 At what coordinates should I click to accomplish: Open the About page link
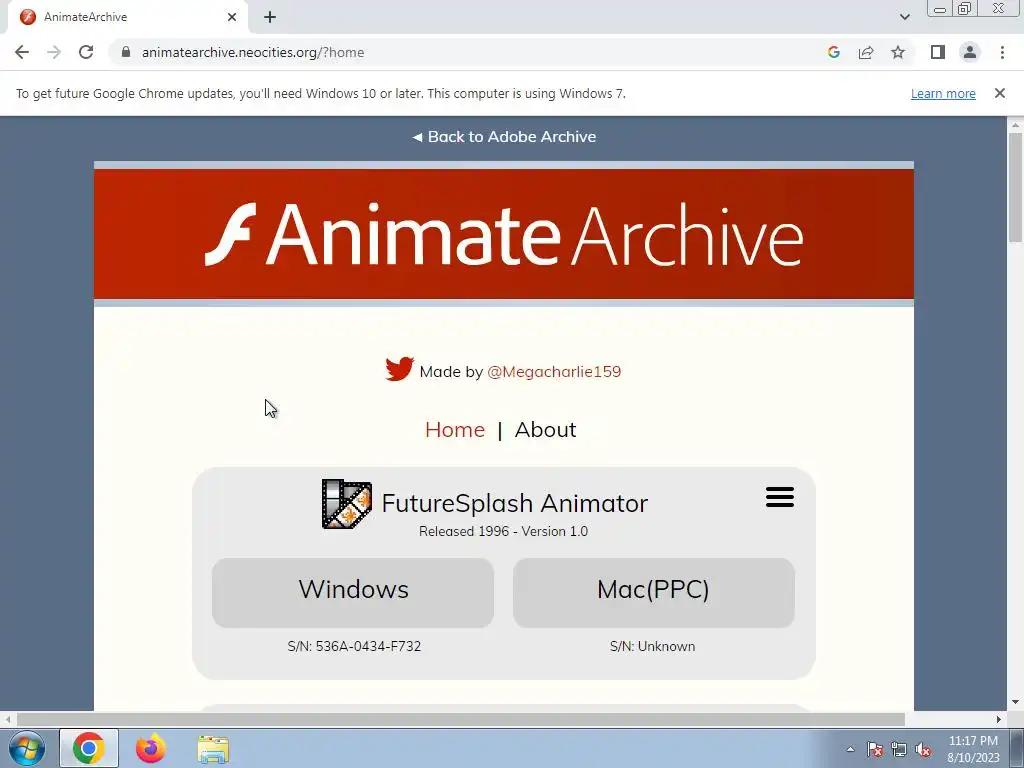click(x=545, y=430)
